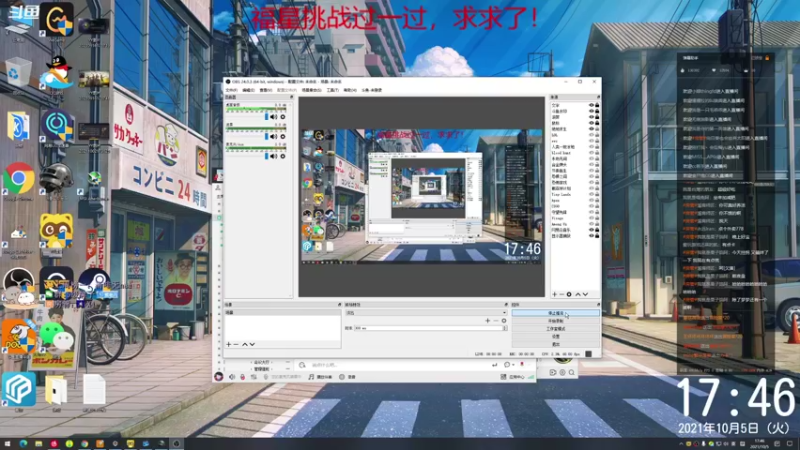This screenshot has width=800, height=450.
Task: Click 开始录制 start recording button
Action: (x=556, y=321)
